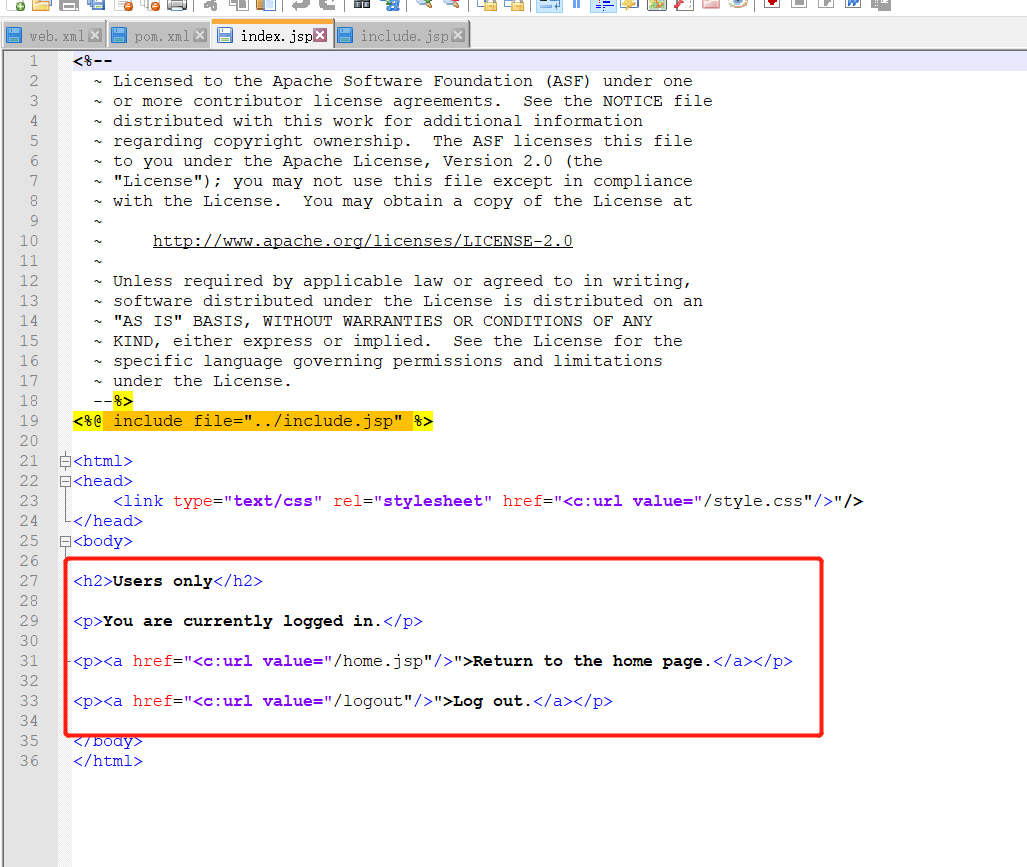Image resolution: width=1027 pixels, height=867 pixels.
Task: Show the Document Map panel icon
Action: tap(657, 4)
